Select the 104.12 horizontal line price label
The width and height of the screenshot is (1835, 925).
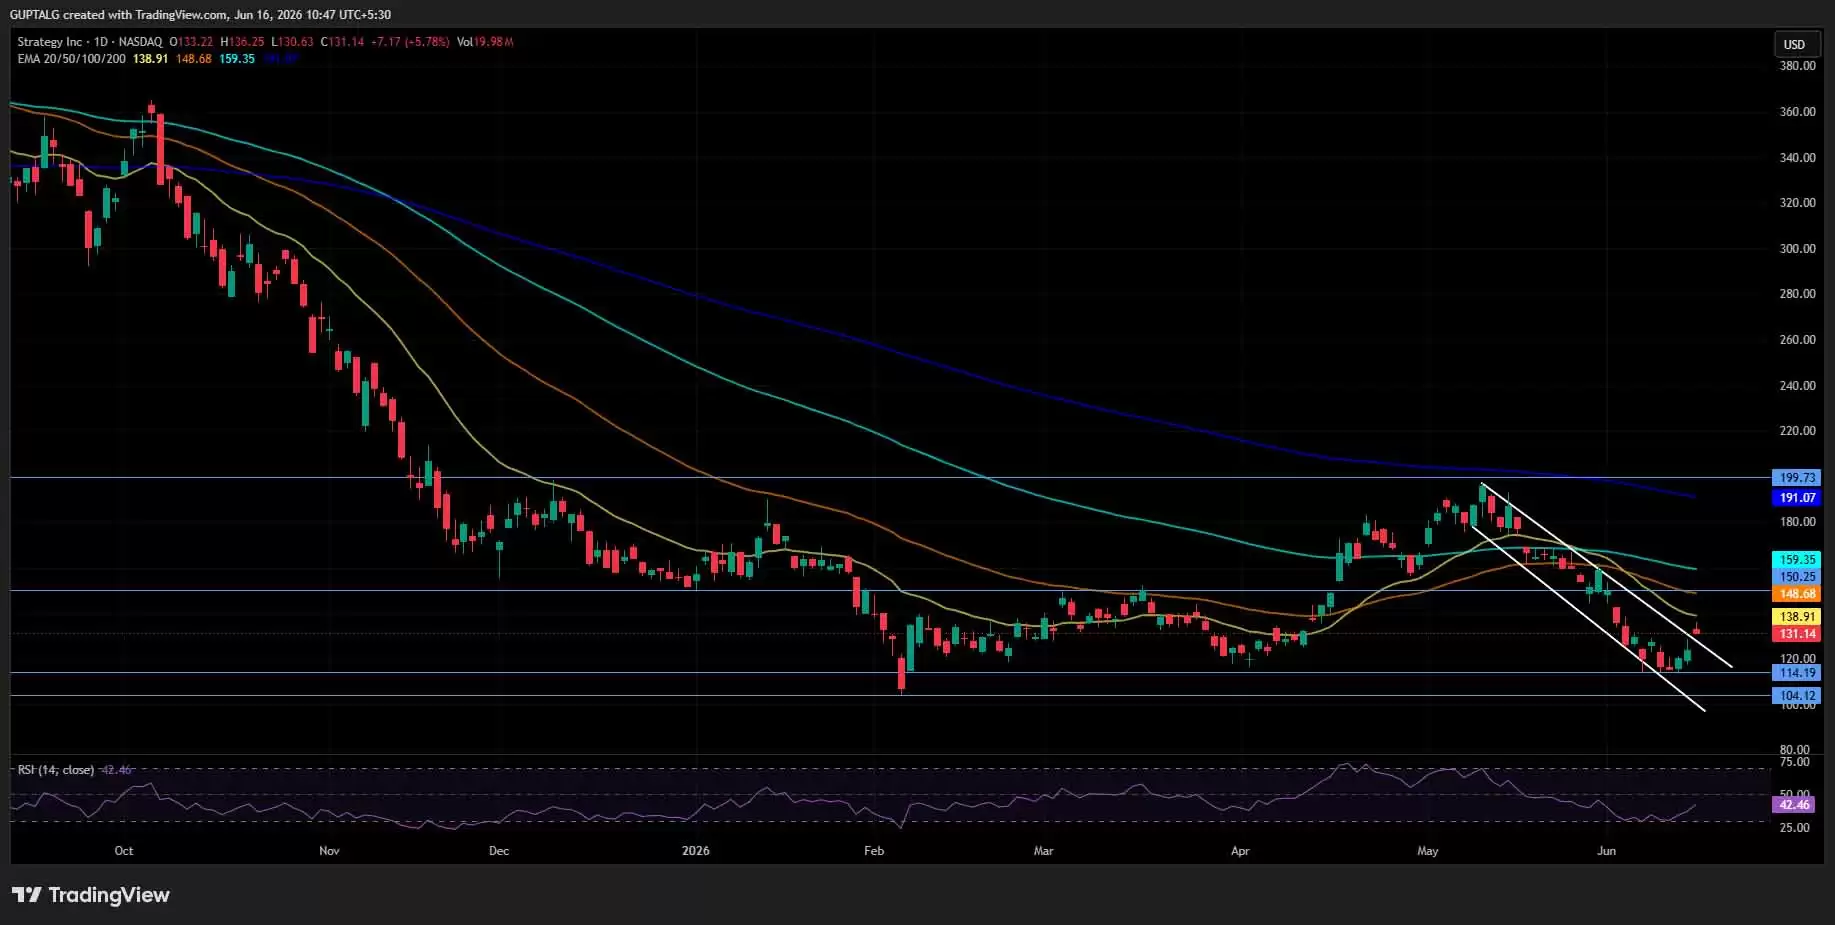point(1797,696)
